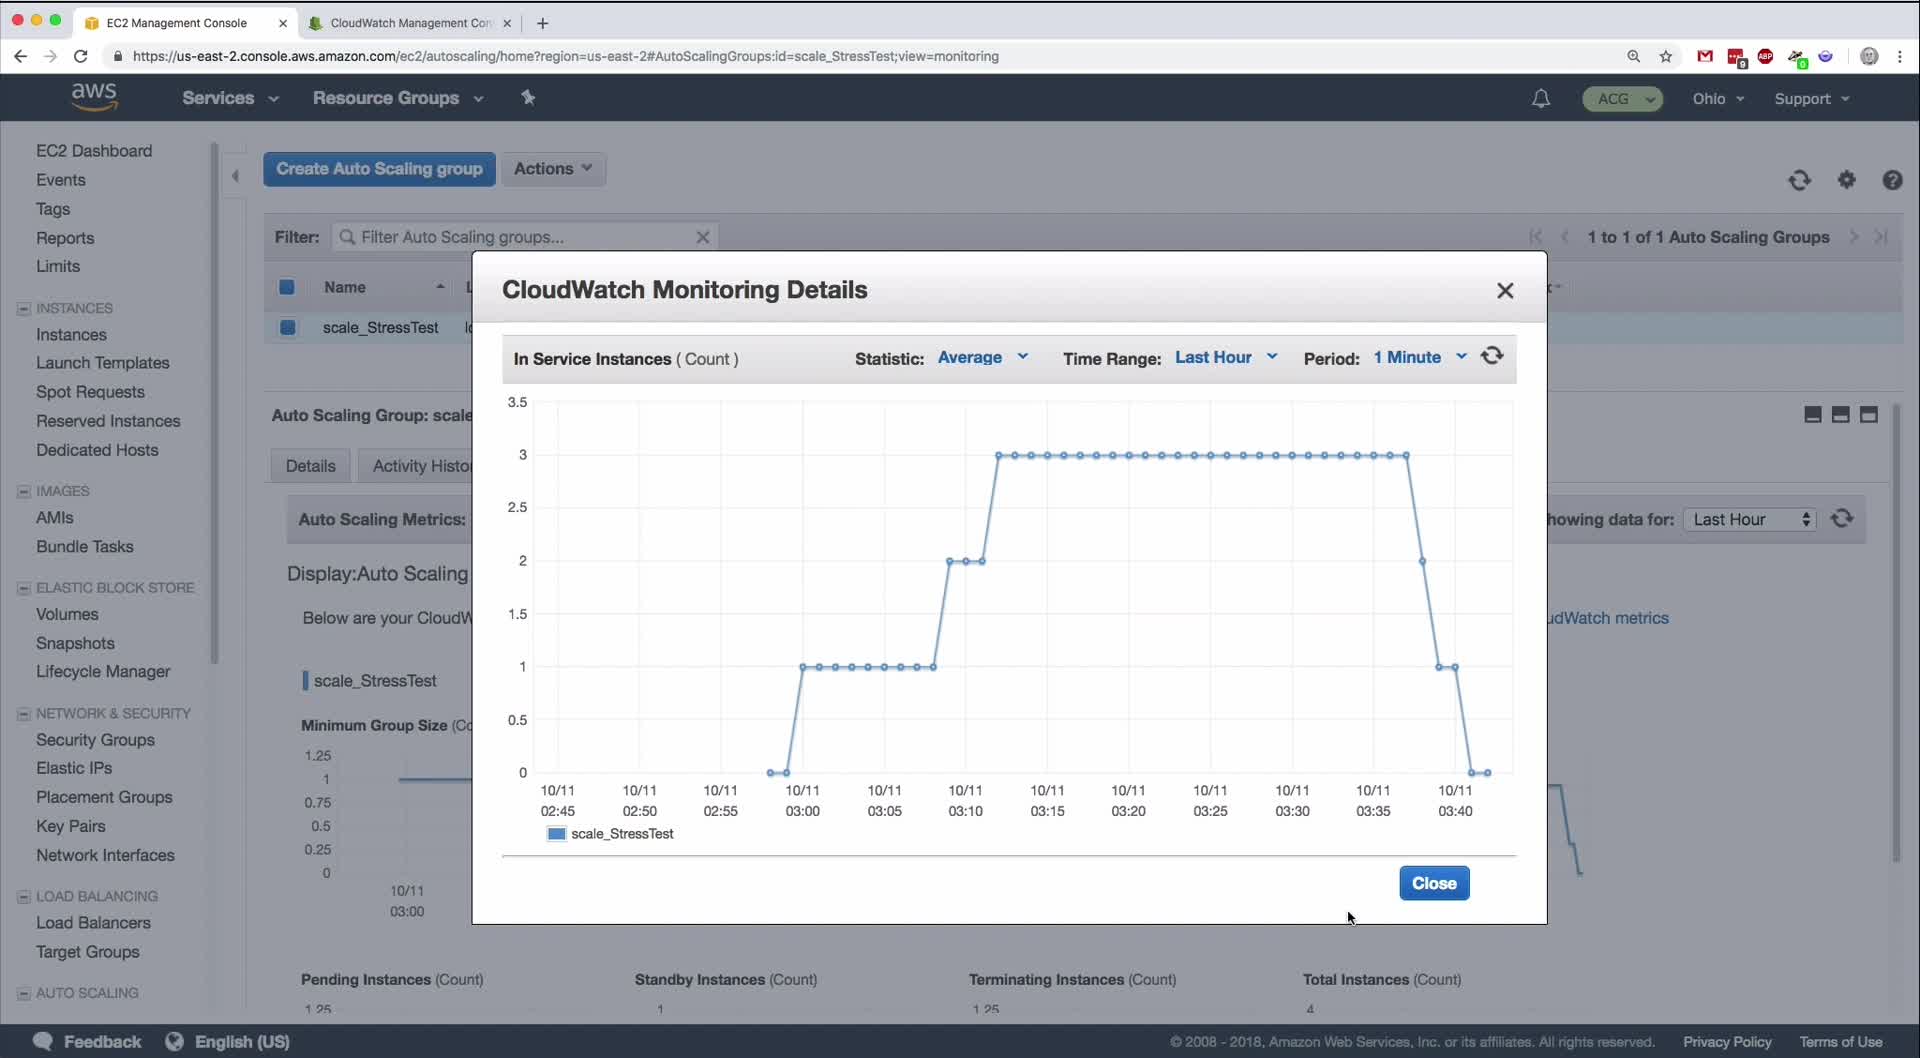Refresh the CloudWatch Monitoring Details chart
Screen dimensions: 1920x1058
[1492, 356]
